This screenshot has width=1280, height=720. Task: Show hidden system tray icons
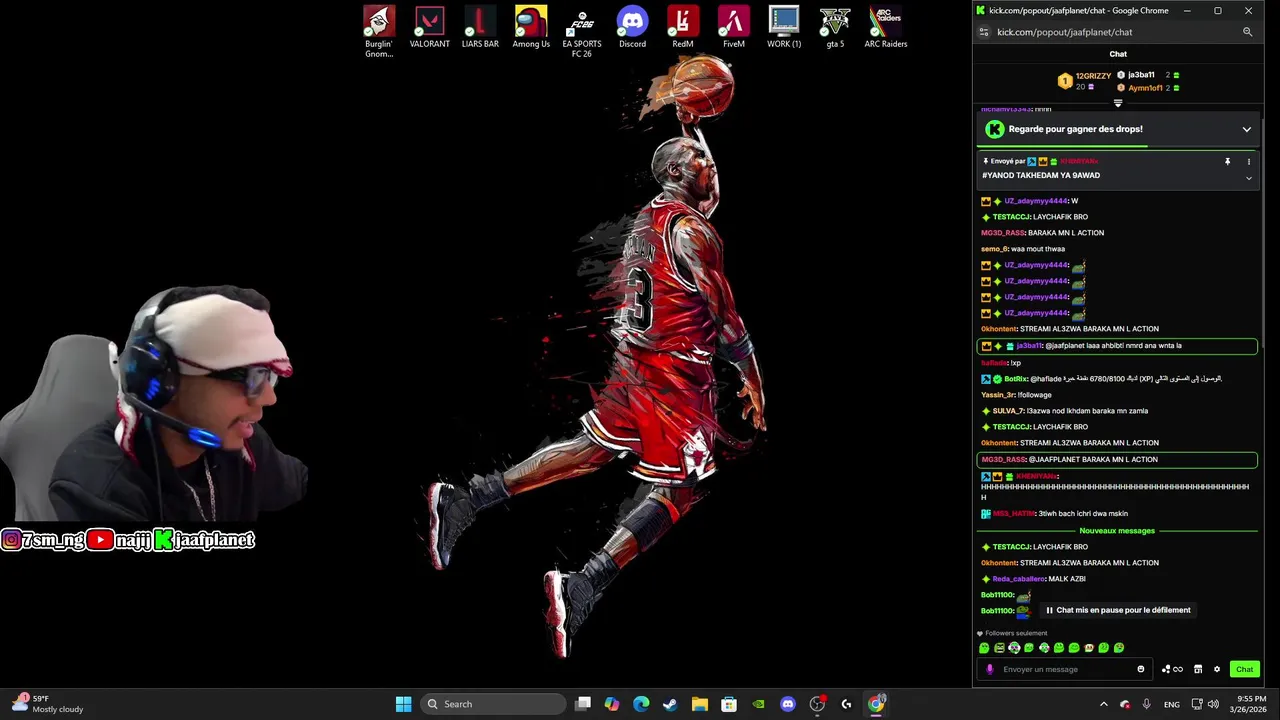[x=1103, y=704]
